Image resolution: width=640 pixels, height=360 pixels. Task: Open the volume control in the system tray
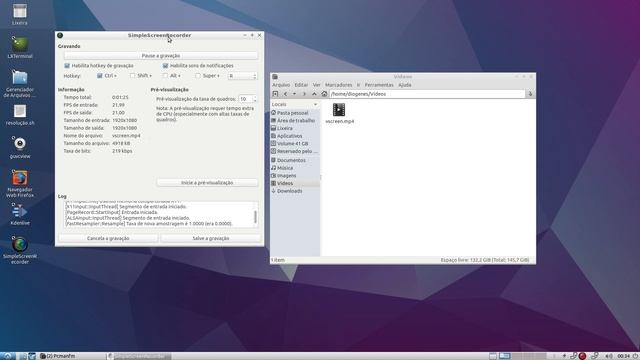point(609,356)
